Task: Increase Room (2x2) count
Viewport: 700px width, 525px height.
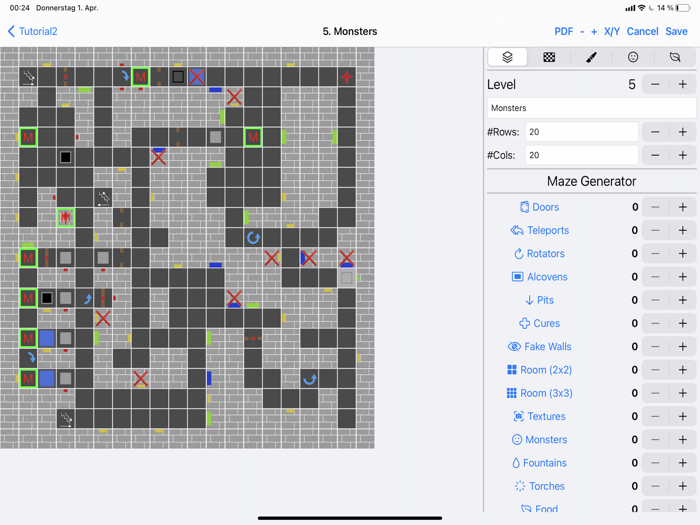Action: (683, 370)
